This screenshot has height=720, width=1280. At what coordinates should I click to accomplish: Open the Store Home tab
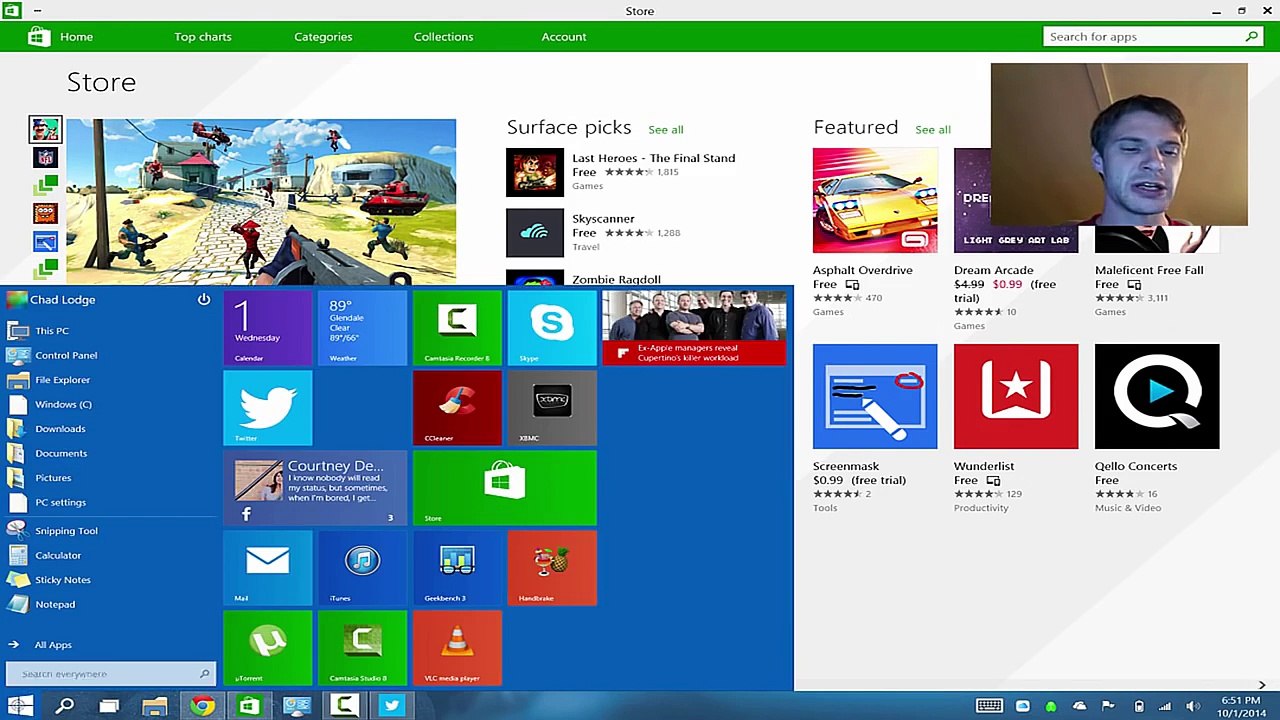pos(76,37)
